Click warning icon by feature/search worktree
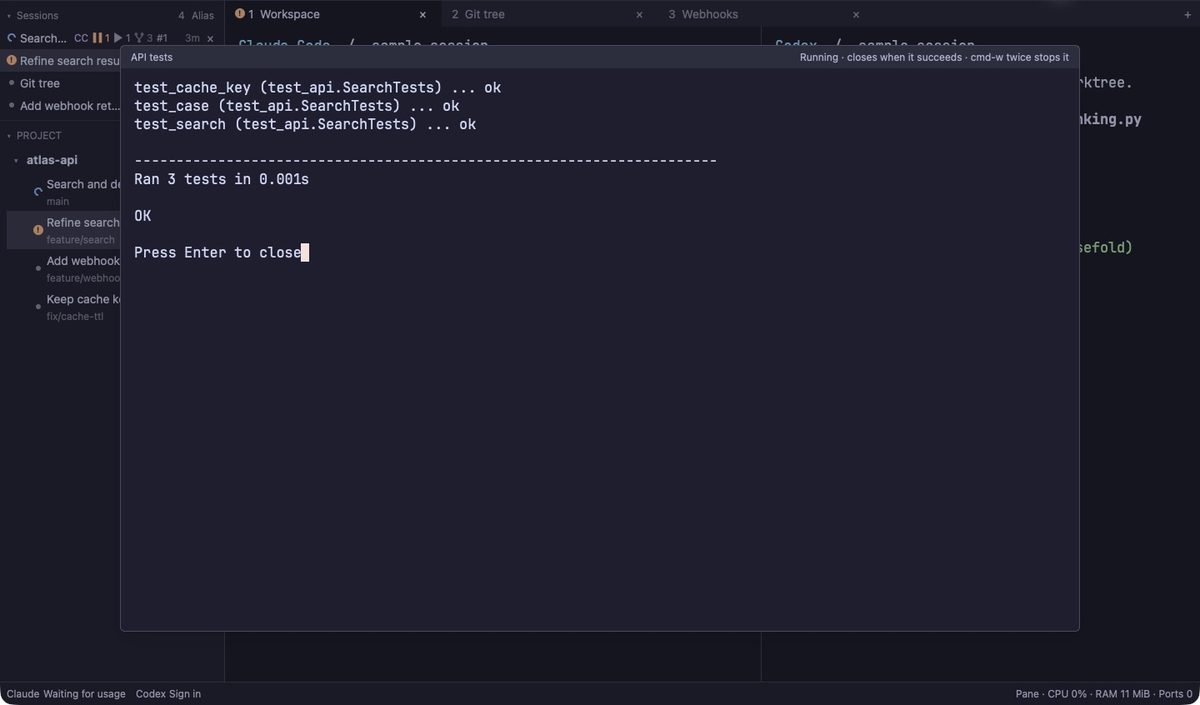The width and height of the screenshot is (1200, 705). [38, 230]
